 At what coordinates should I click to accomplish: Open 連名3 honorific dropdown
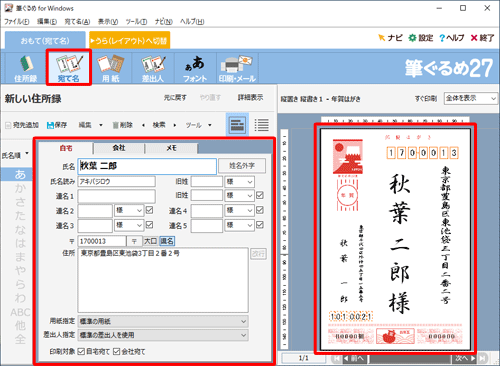tap(129, 225)
